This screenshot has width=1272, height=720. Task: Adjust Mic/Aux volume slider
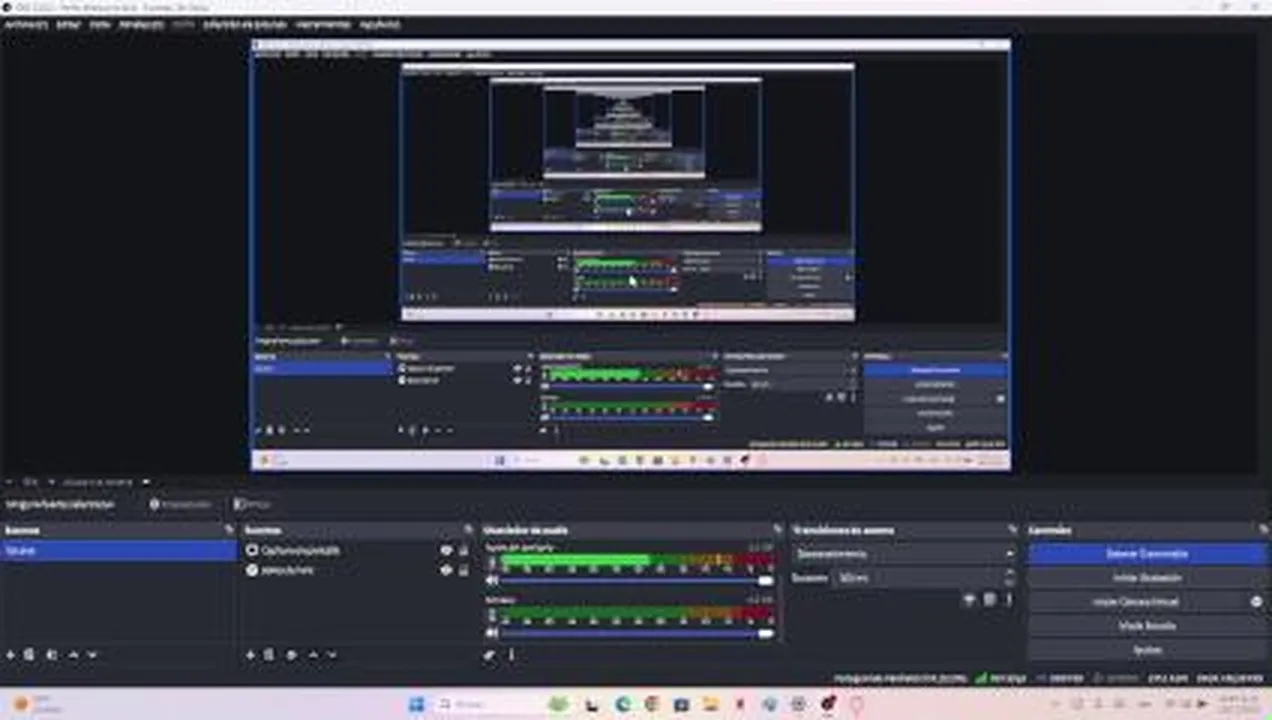637,633
